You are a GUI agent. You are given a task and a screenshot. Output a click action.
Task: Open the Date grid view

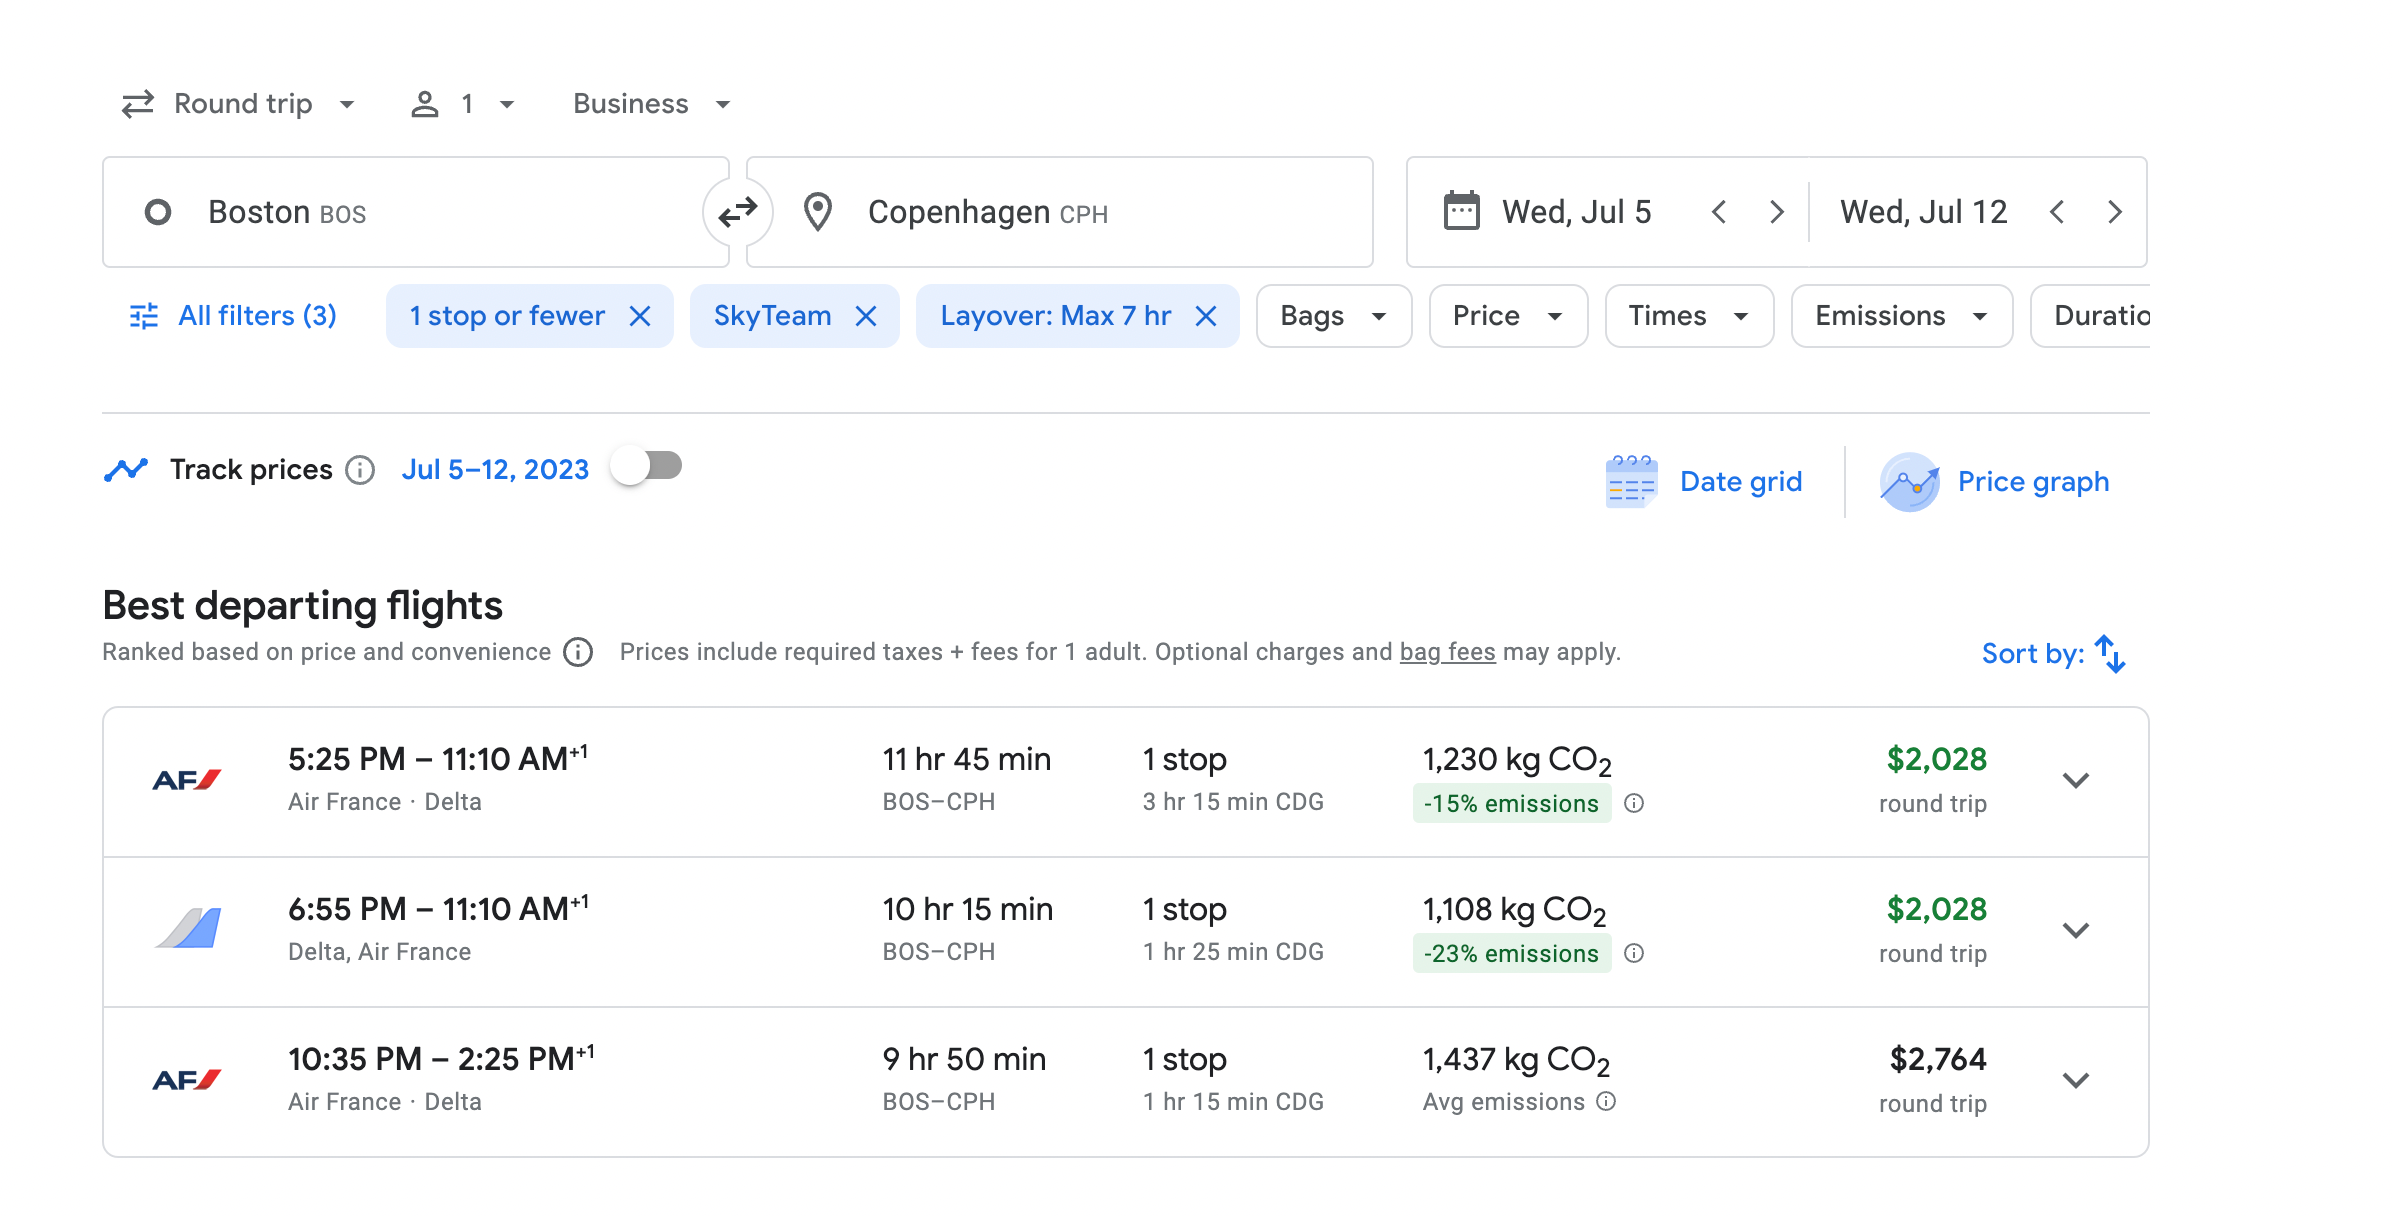coord(1704,482)
